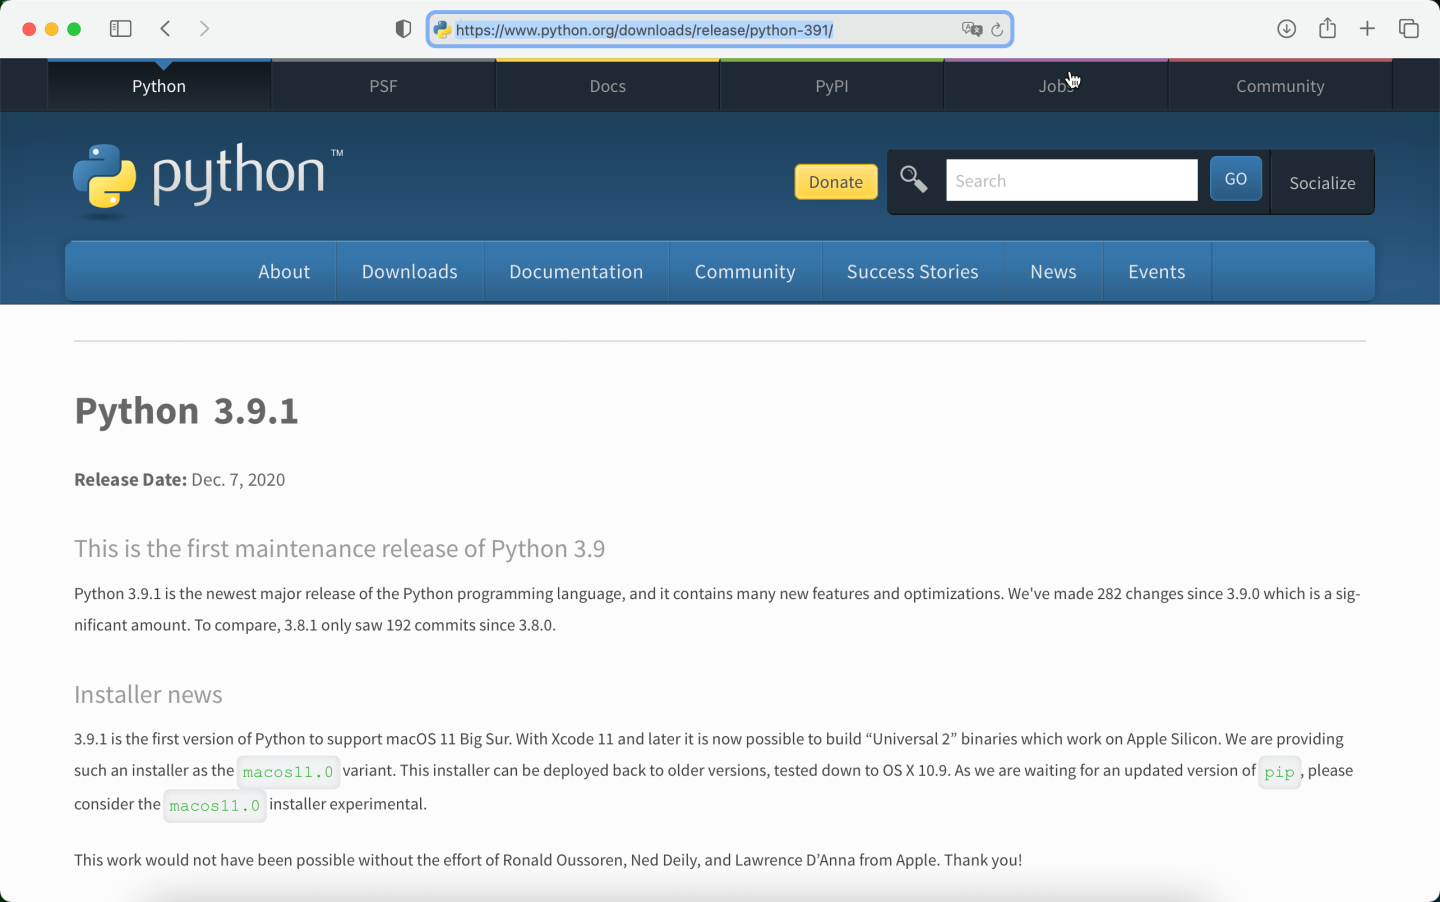Screen dimensions: 1440x902
Task: Click the Ronald Oussoren acknowledgement sentence
Action: (548, 860)
